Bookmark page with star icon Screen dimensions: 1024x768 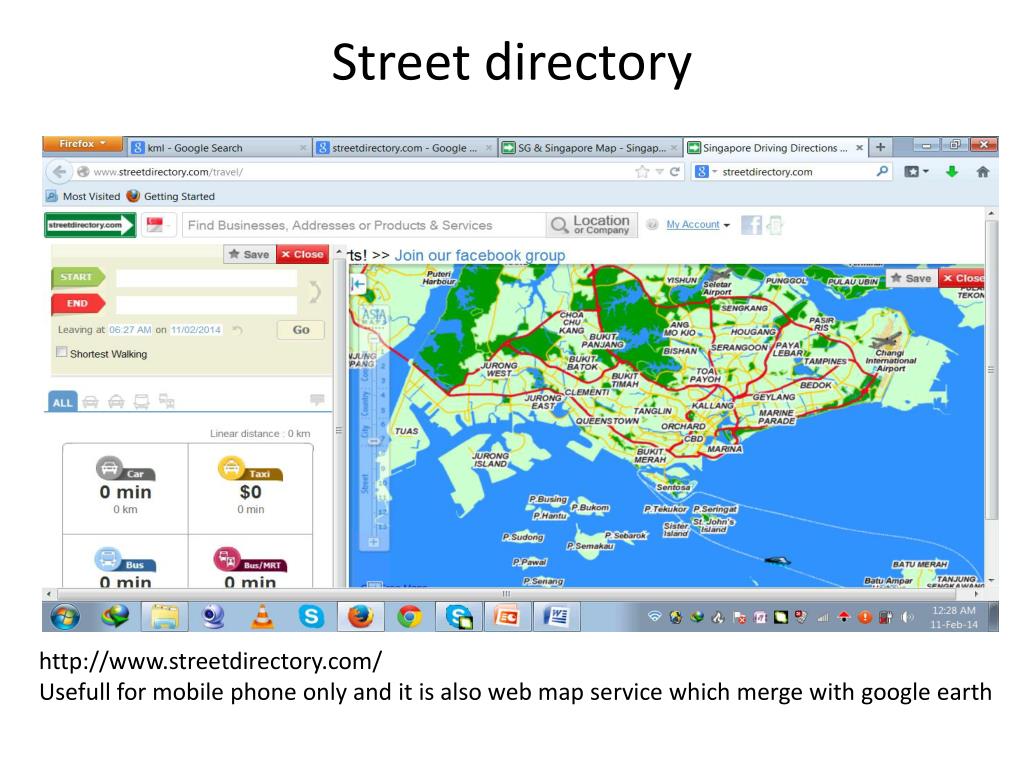click(x=642, y=172)
